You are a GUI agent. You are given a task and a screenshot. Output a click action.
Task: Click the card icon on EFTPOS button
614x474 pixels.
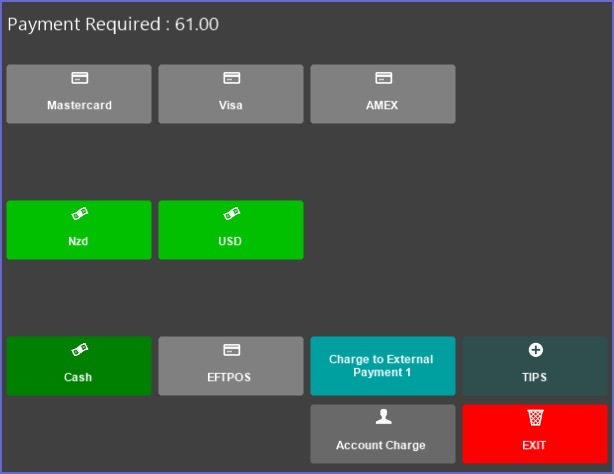point(231,350)
